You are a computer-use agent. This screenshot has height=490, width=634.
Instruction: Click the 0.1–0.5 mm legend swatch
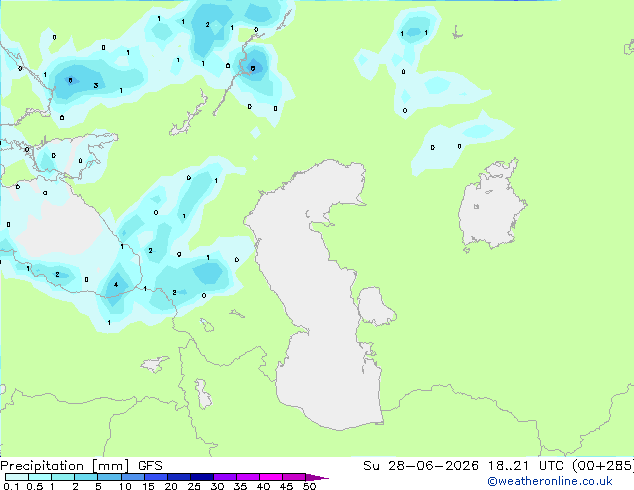(x=17, y=477)
